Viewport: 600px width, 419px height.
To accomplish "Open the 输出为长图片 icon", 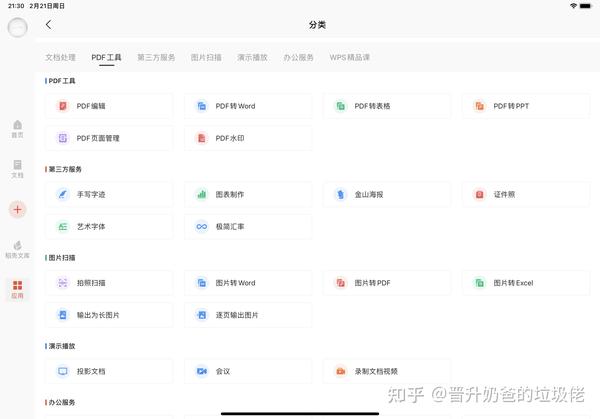I will click(x=63, y=315).
